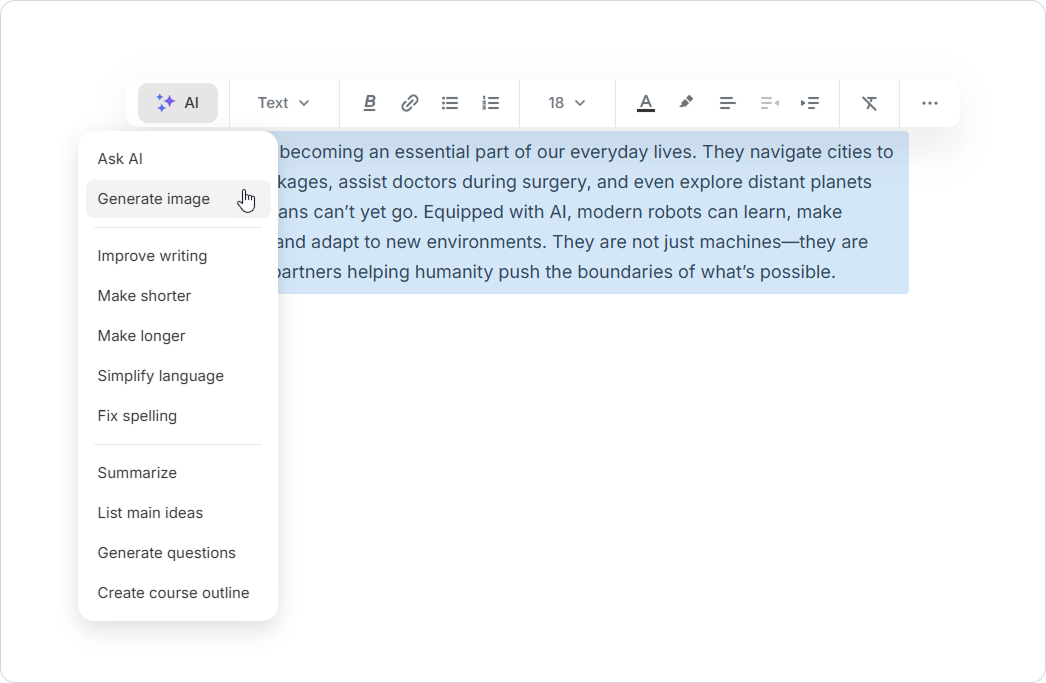Toggle bold formatting
Screen dimensions: 1046x683
(x=370, y=103)
